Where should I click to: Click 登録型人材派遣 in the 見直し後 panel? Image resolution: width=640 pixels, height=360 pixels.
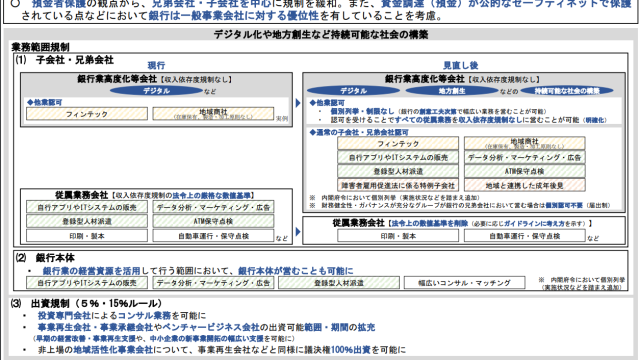point(398,171)
